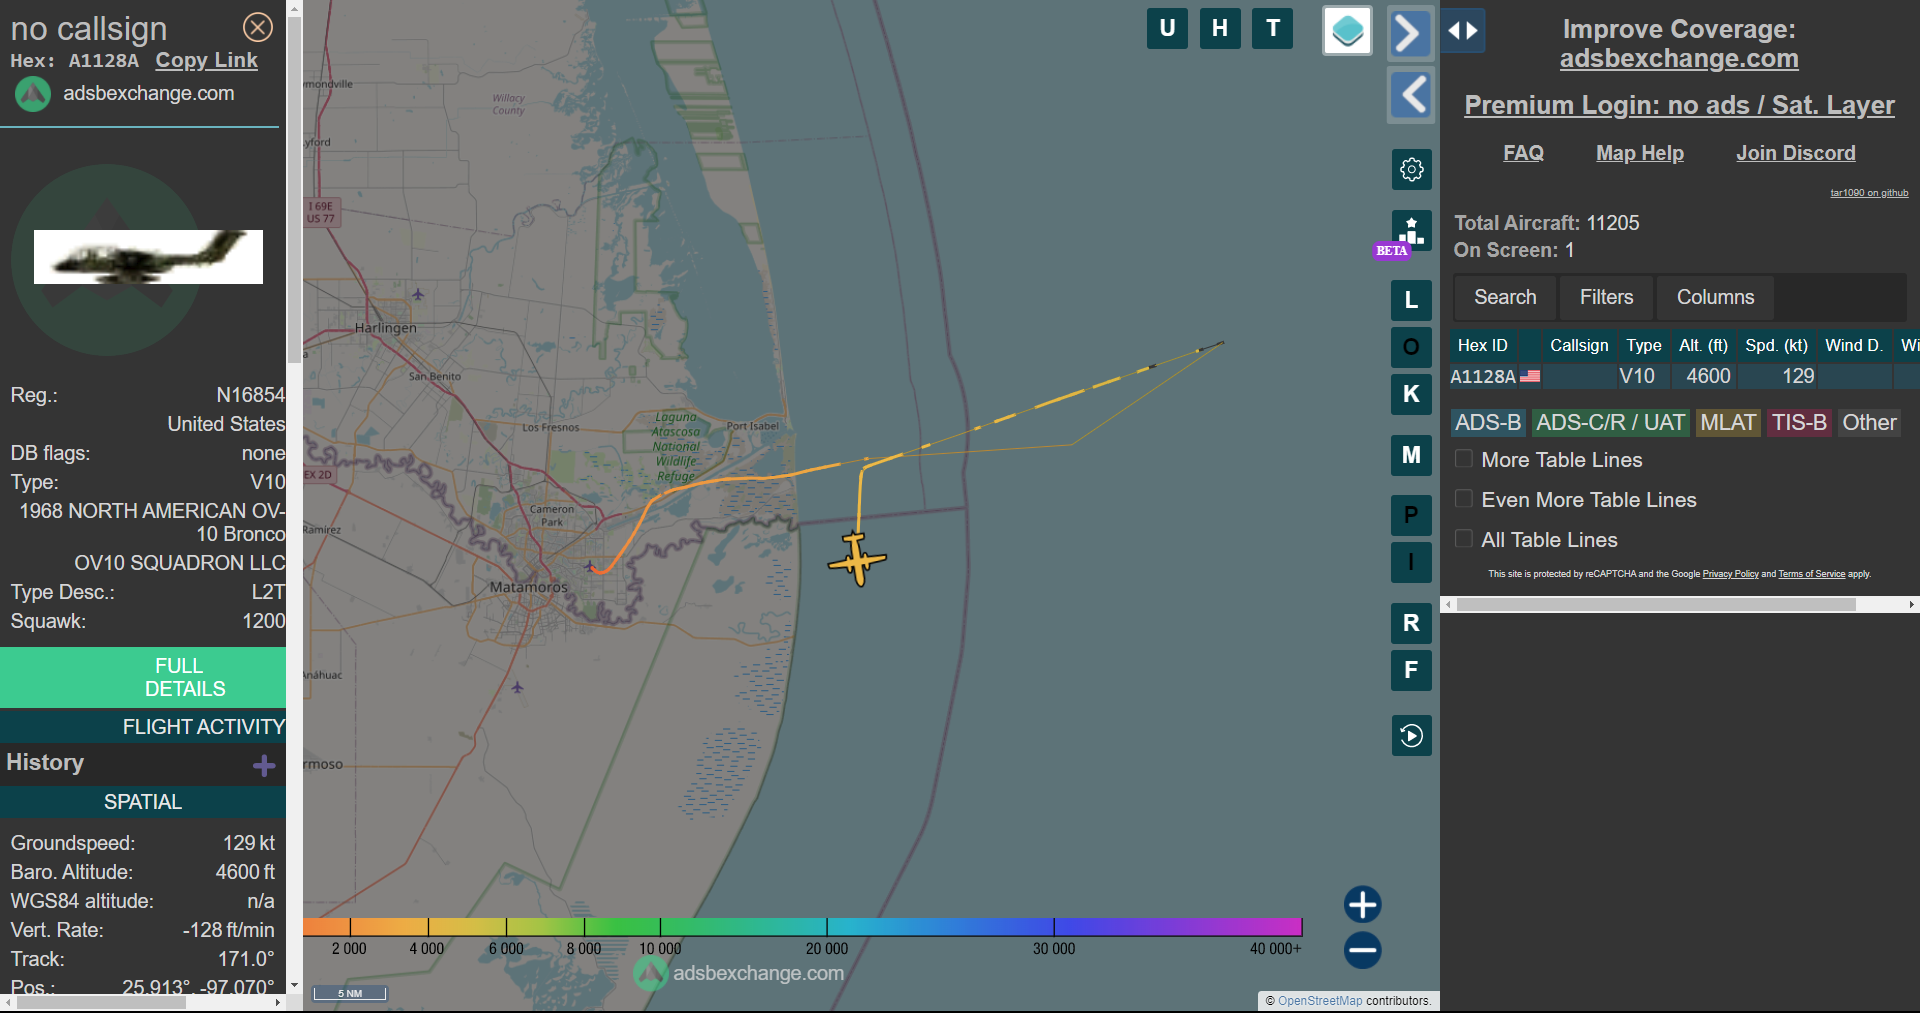The height and width of the screenshot is (1013, 1920).
Task: Click the right chevron expand button
Action: click(1410, 32)
